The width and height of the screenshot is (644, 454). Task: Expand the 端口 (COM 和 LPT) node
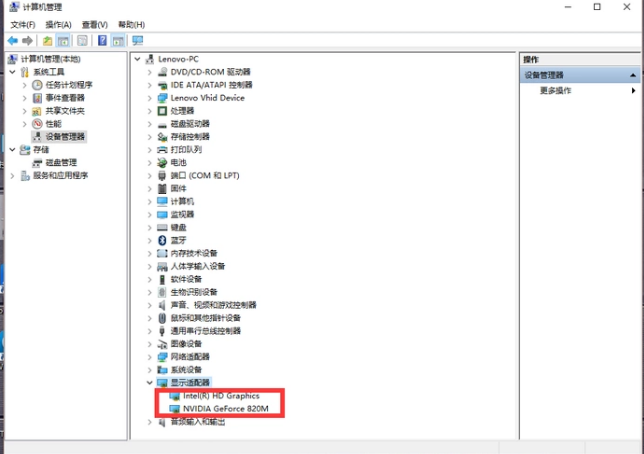(150, 175)
